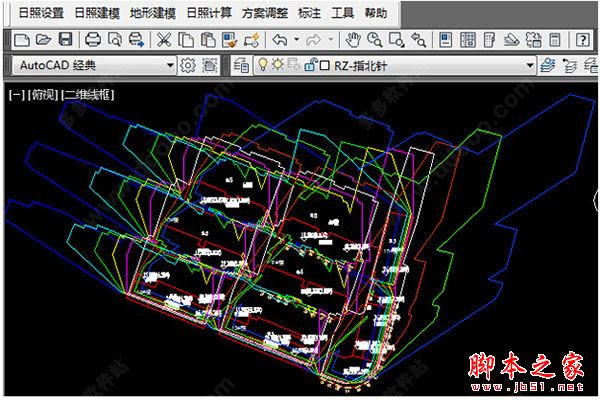Screen dimensions: 600x403
Task: Toggle the layer lock padlock icon
Action: [x=310, y=65]
